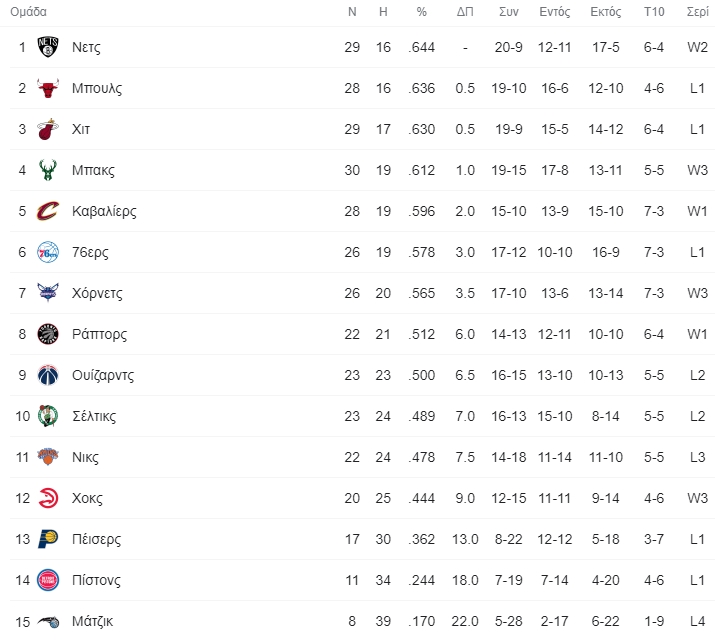
Task: Select the Detroit Pistons logo
Action: point(48,580)
